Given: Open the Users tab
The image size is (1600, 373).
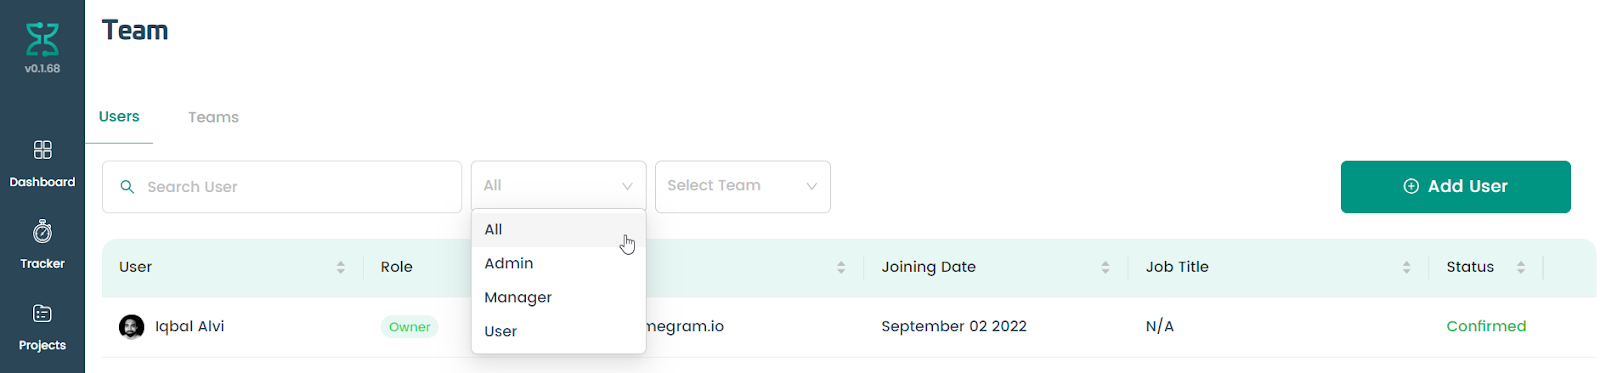Looking at the screenshot, I should click(119, 116).
